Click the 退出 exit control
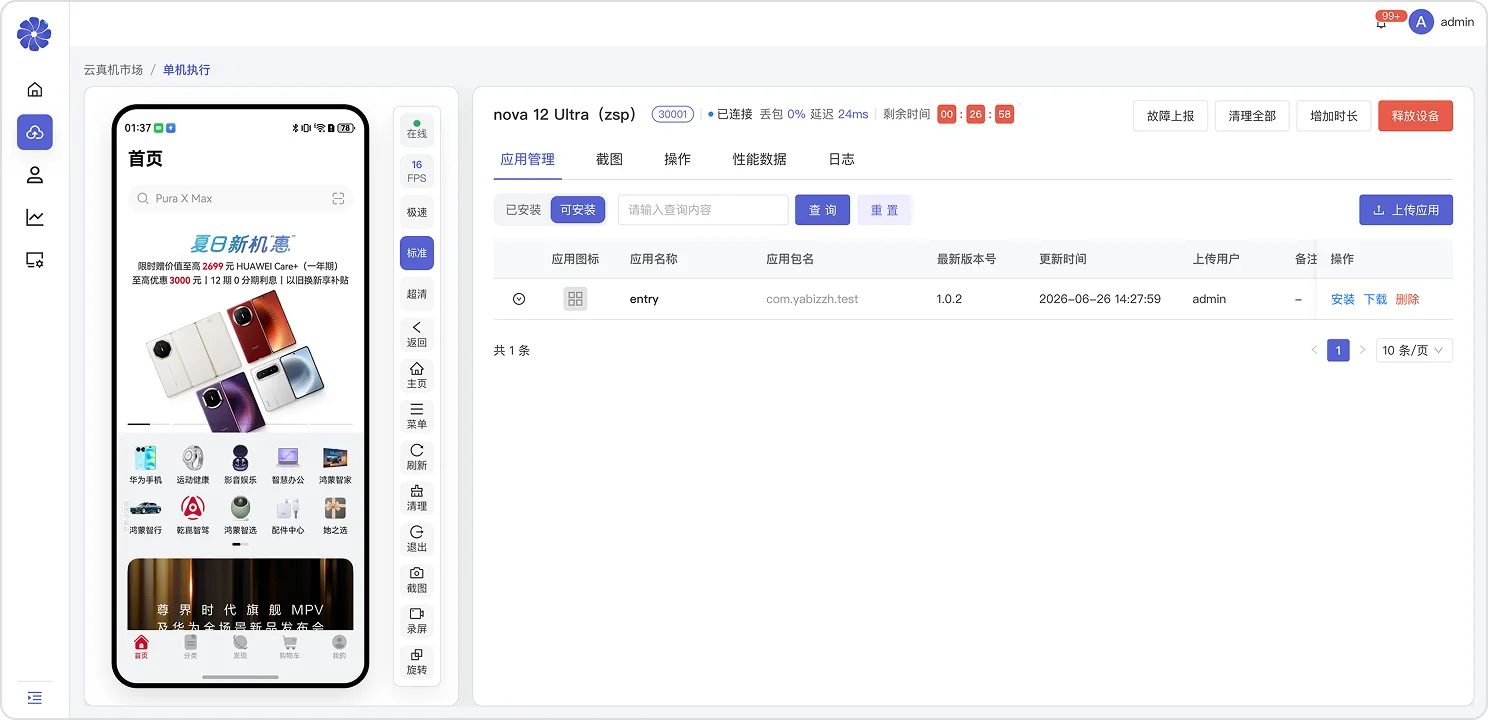Image resolution: width=1488 pixels, height=720 pixels. coord(417,539)
